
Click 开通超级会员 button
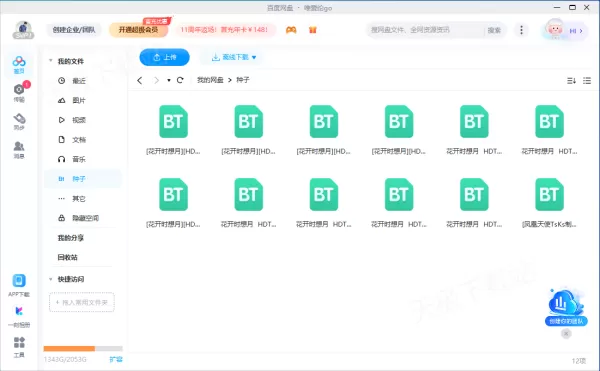[x=139, y=30]
